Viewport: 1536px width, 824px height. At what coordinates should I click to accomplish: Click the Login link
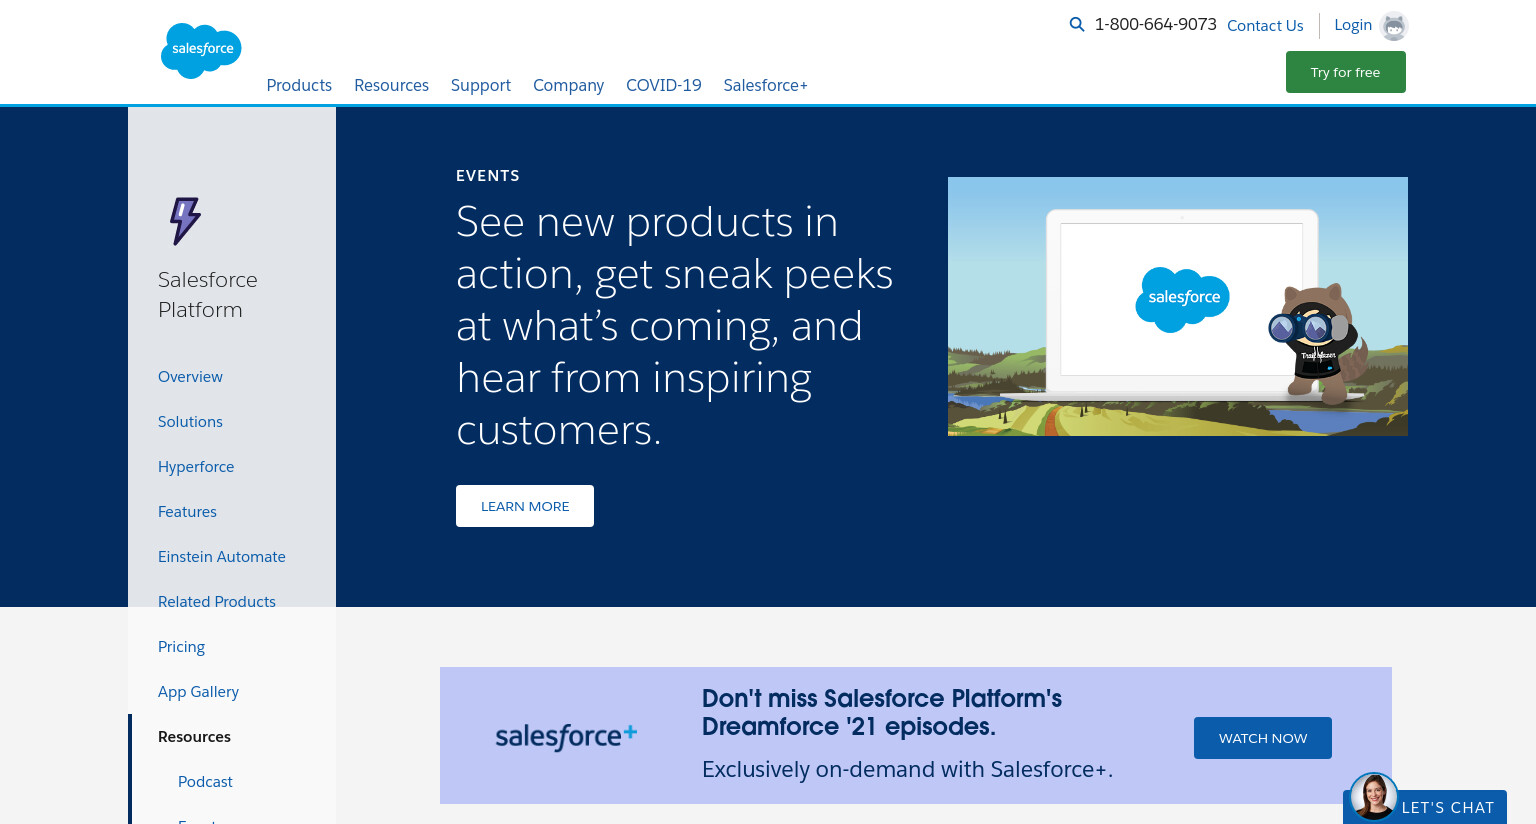click(1353, 25)
